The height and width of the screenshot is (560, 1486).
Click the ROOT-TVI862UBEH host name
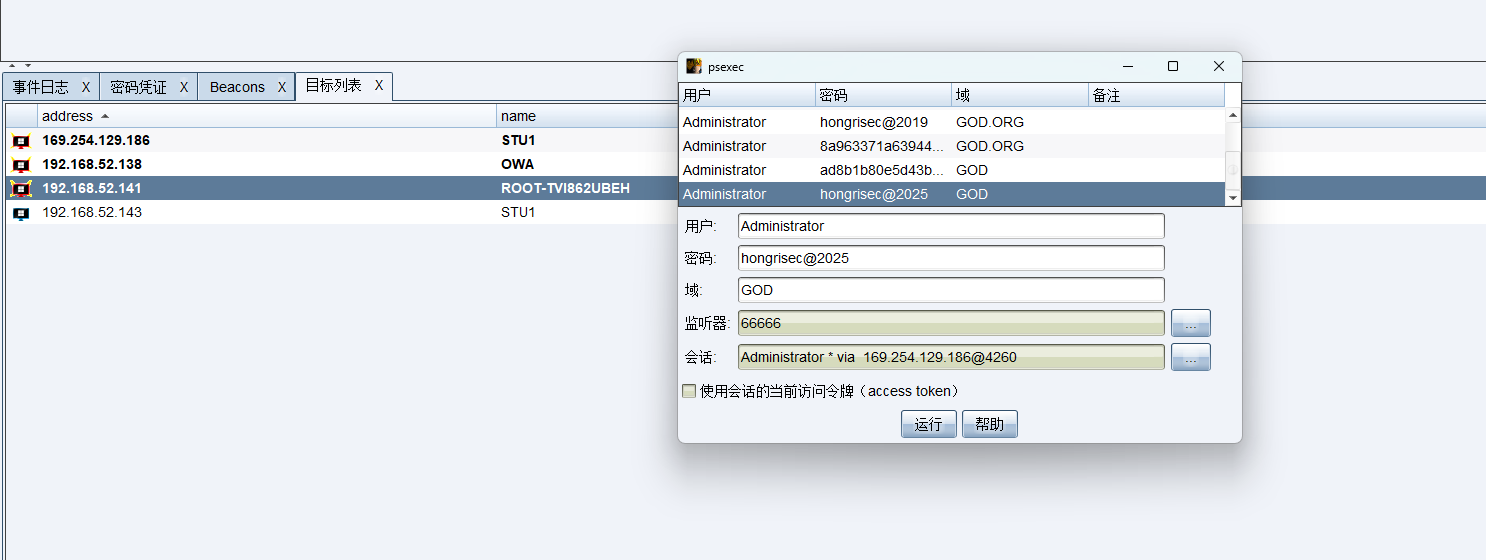(x=566, y=189)
